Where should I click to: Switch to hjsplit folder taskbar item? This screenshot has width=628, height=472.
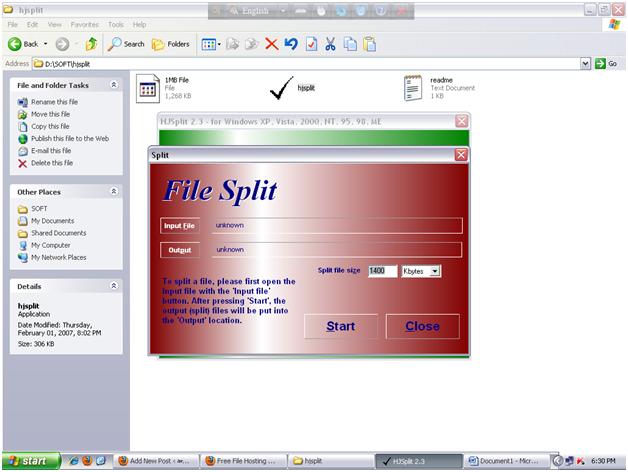(x=330, y=461)
